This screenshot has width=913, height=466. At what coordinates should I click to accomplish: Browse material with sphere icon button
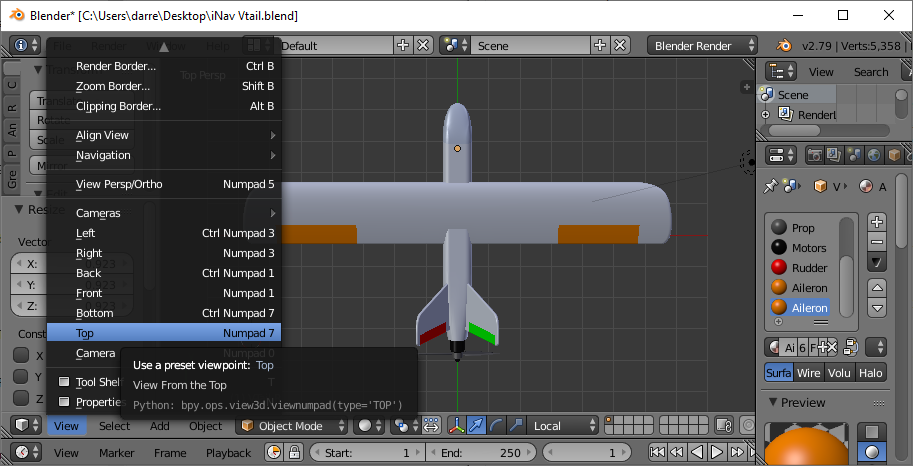point(773,347)
